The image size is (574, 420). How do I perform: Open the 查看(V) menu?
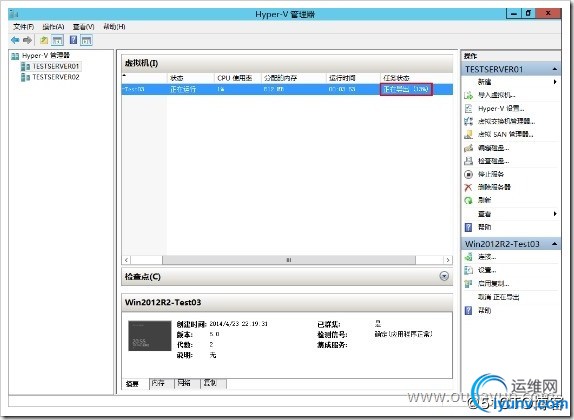pos(83,27)
